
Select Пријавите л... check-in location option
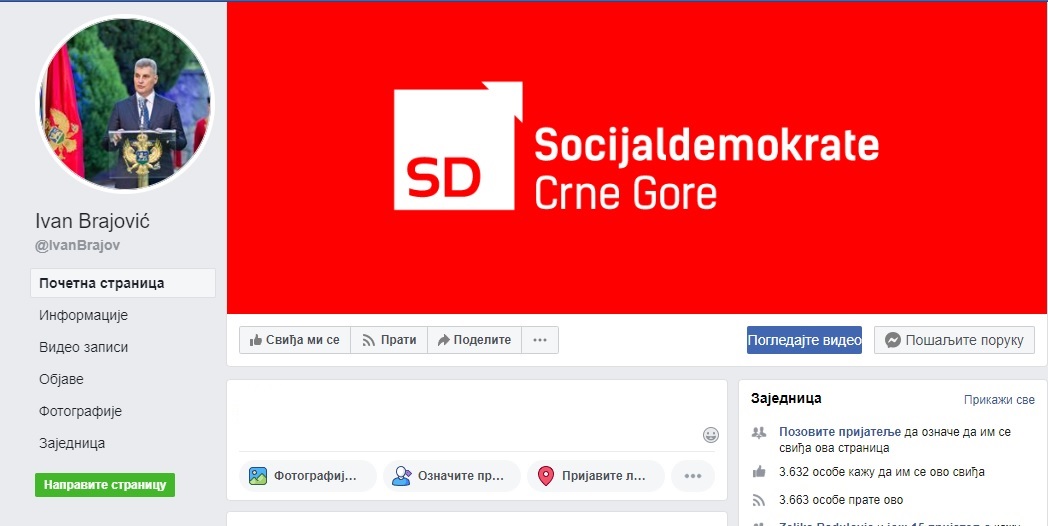596,476
